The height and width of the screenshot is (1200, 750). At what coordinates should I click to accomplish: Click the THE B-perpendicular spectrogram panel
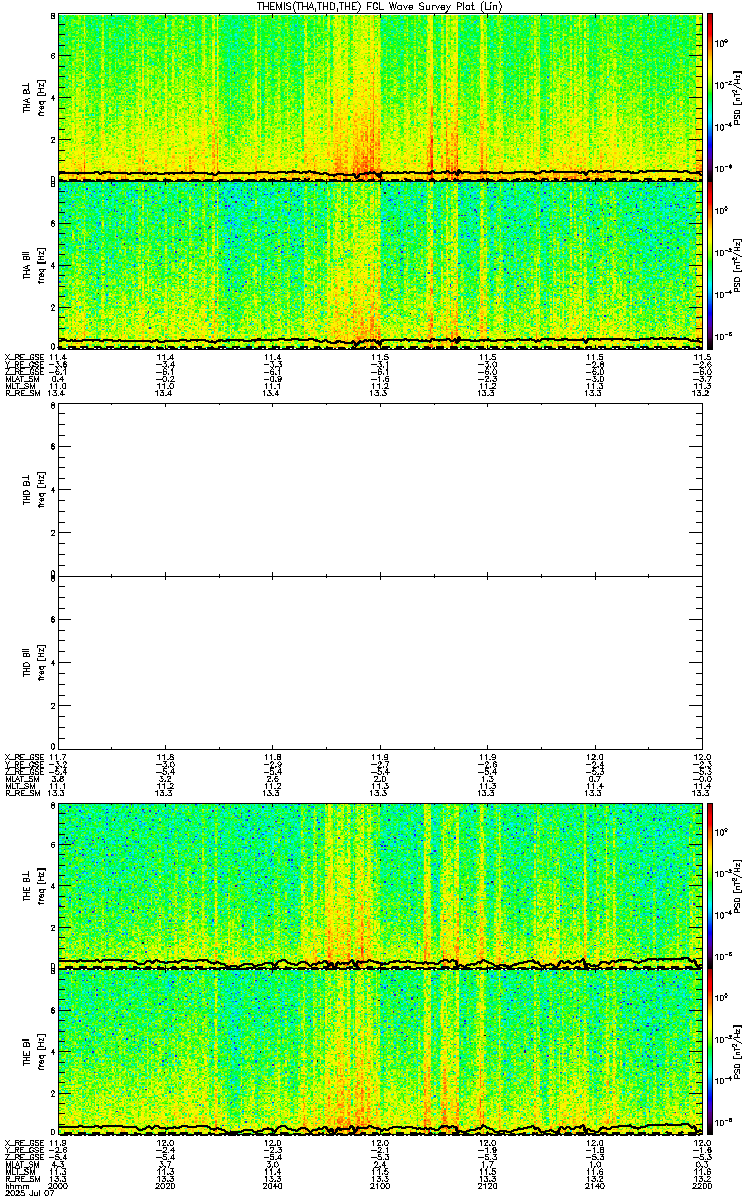click(x=379, y=886)
